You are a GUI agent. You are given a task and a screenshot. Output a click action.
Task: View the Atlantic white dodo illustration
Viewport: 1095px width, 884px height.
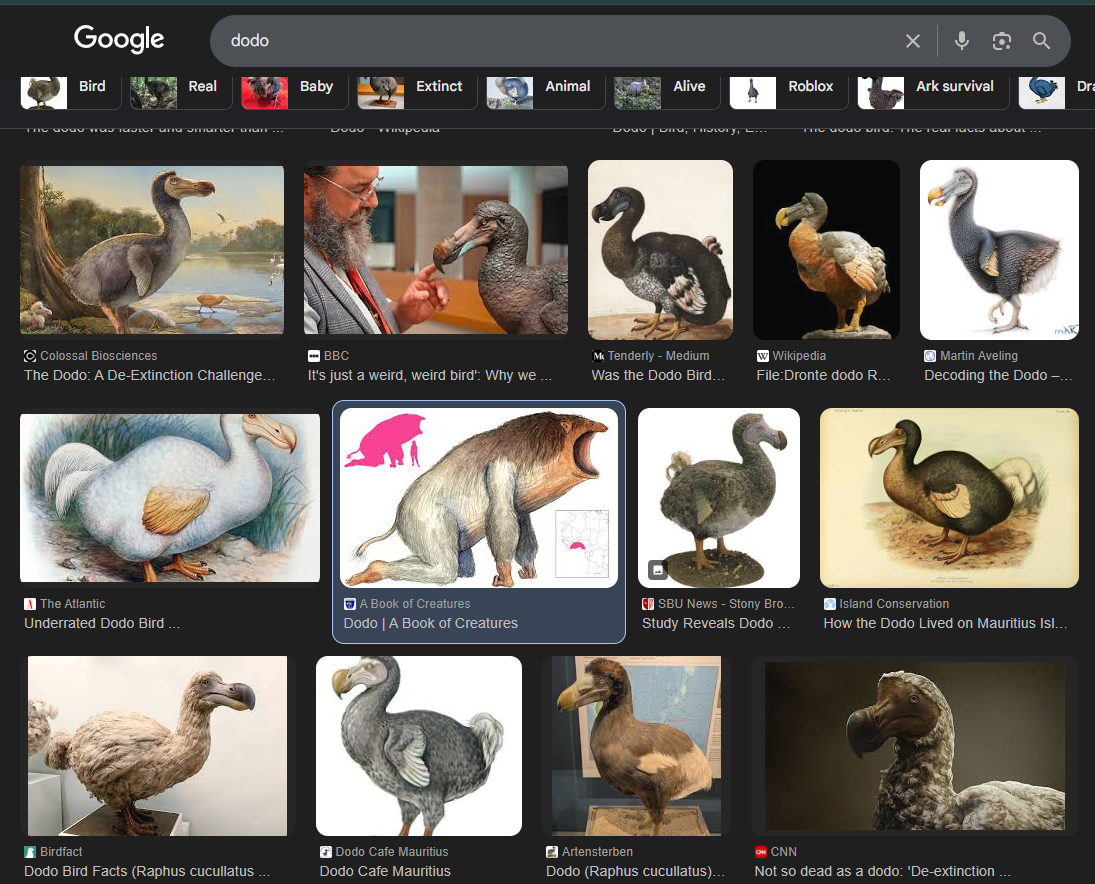(x=170, y=497)
